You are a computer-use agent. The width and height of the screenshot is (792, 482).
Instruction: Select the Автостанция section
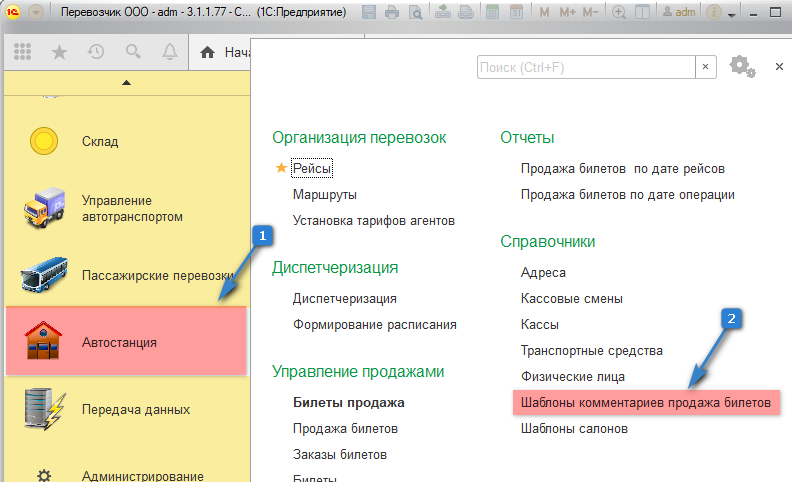[126, 342]
